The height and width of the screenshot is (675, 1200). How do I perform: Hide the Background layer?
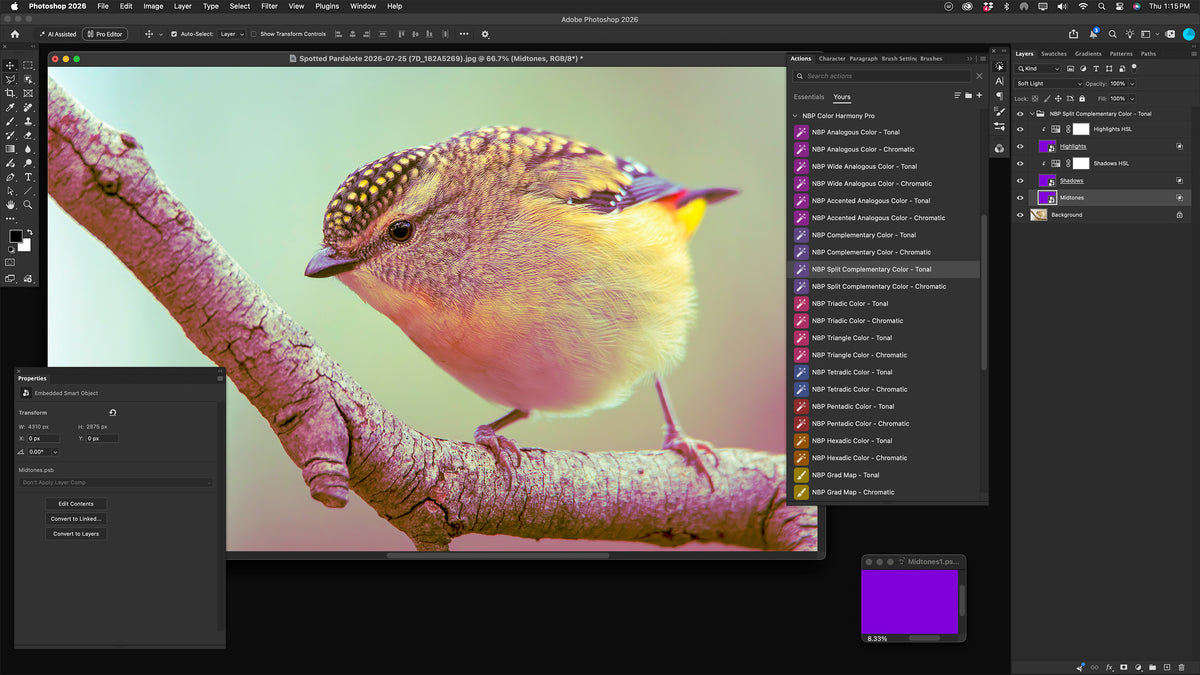pyautogui.click(x=1020, y=214)
